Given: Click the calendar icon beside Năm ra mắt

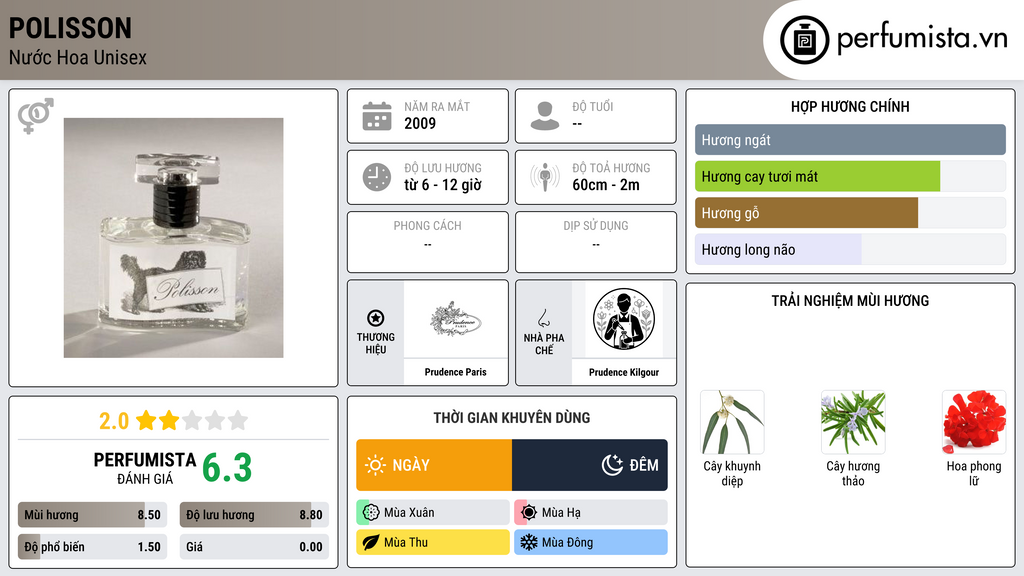Looking at the screenshot, I should [x=377, y=116].
